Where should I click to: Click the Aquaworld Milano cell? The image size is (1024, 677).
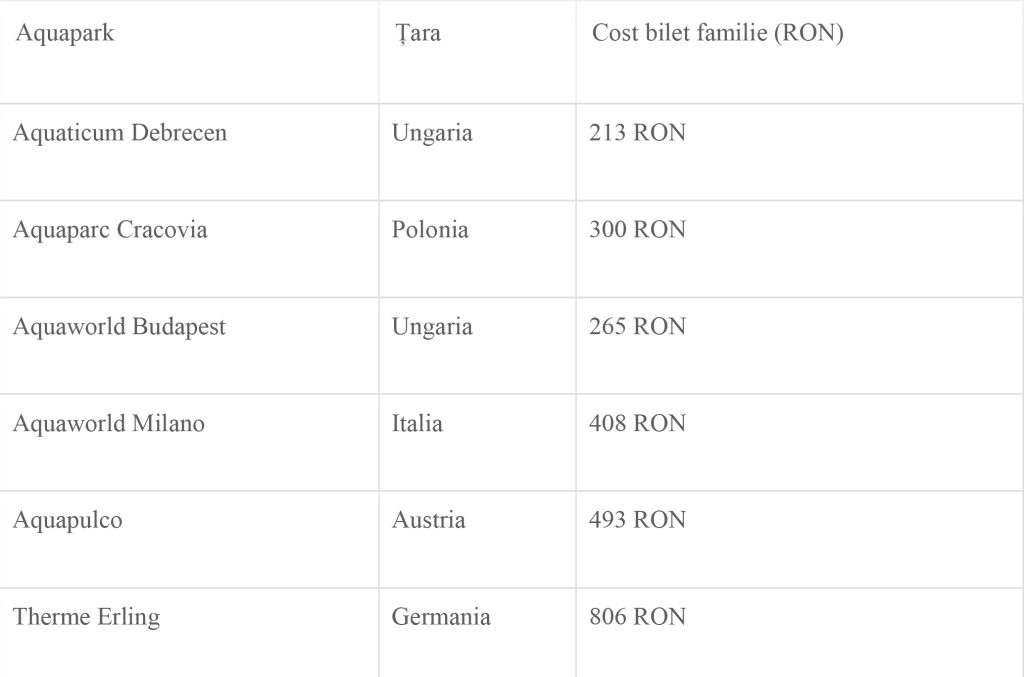[x=109, y=424]
